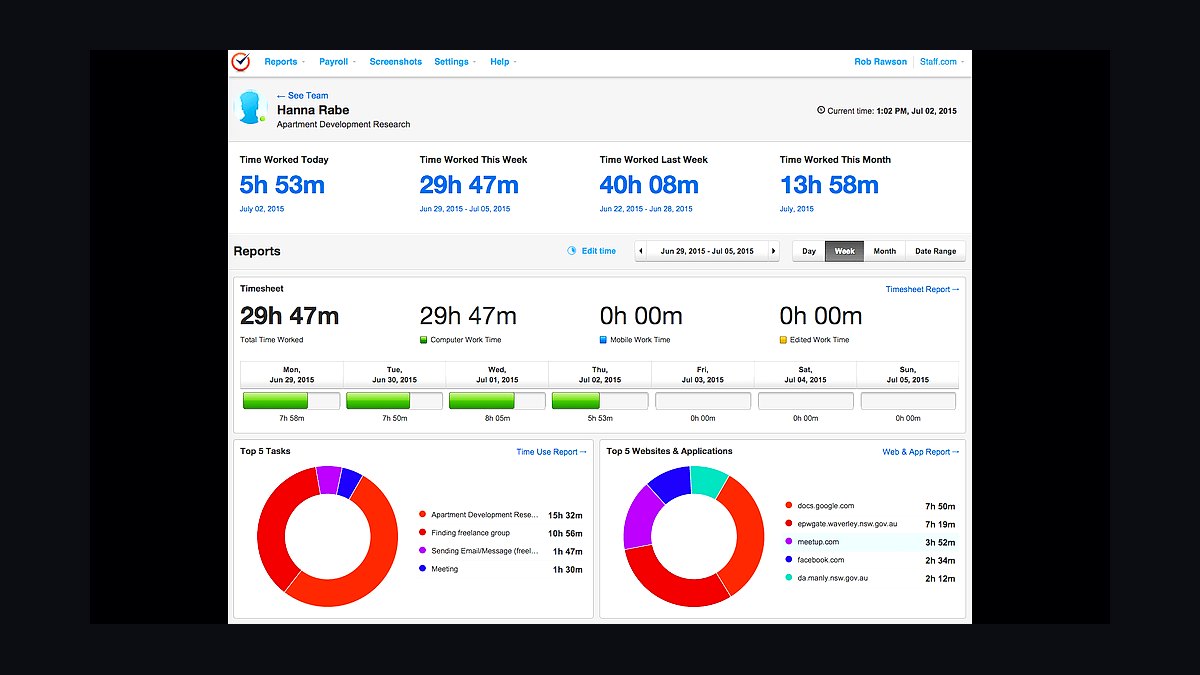Screen dimensions: 1200x675
Task: Click the meetup.com entry
Action: 818,542
